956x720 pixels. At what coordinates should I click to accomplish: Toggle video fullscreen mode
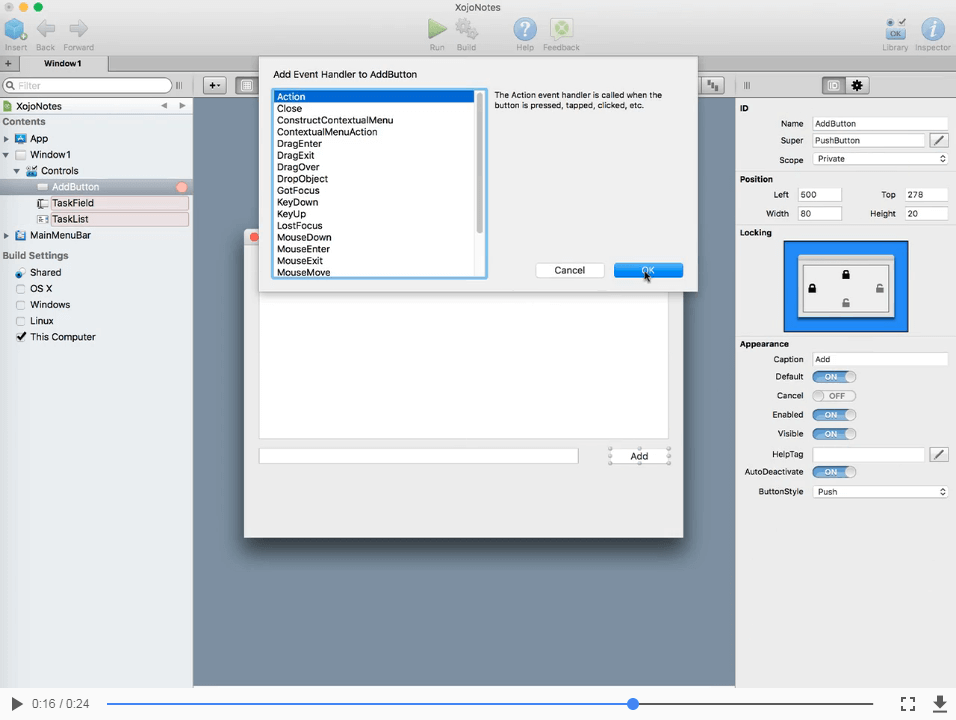pyautogui.click(x=908, y=704)
